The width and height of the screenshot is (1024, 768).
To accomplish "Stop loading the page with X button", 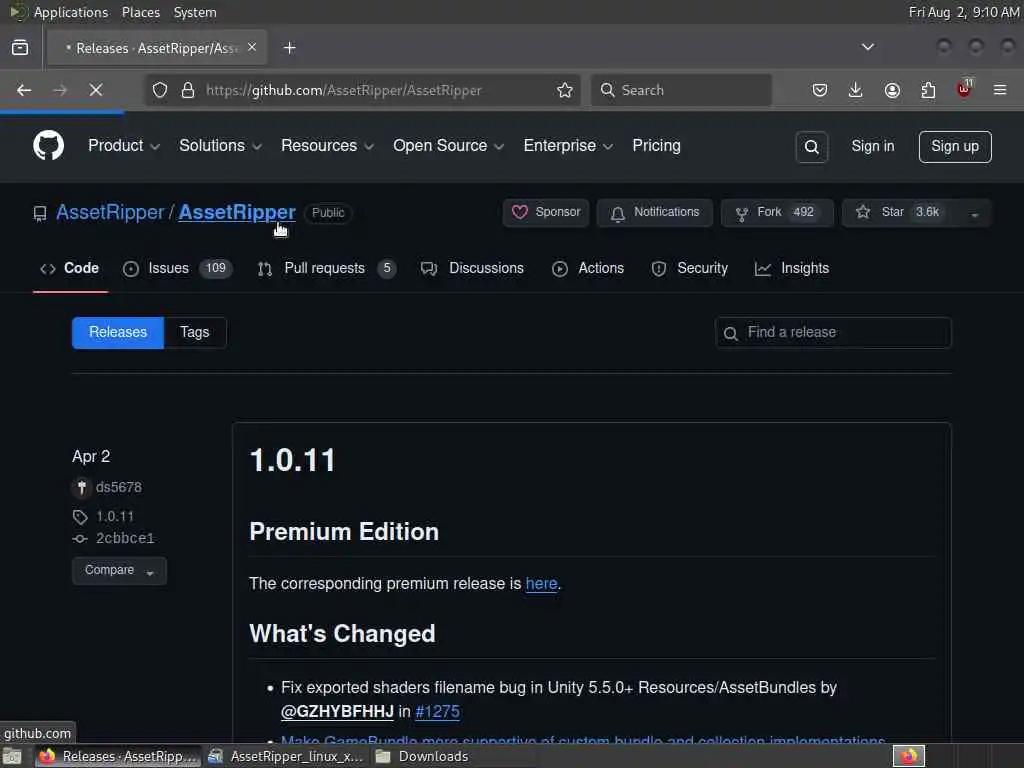I will 96,90.
